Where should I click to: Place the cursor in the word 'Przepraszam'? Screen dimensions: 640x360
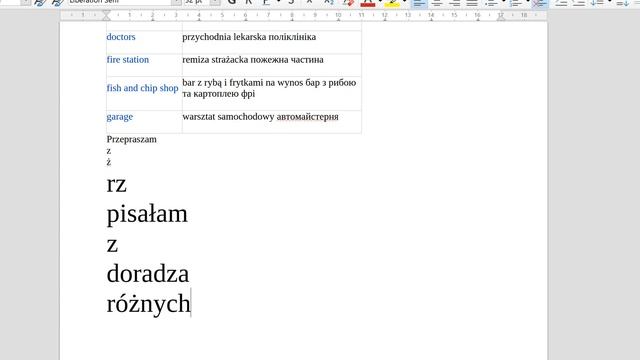tap(131, 140)
